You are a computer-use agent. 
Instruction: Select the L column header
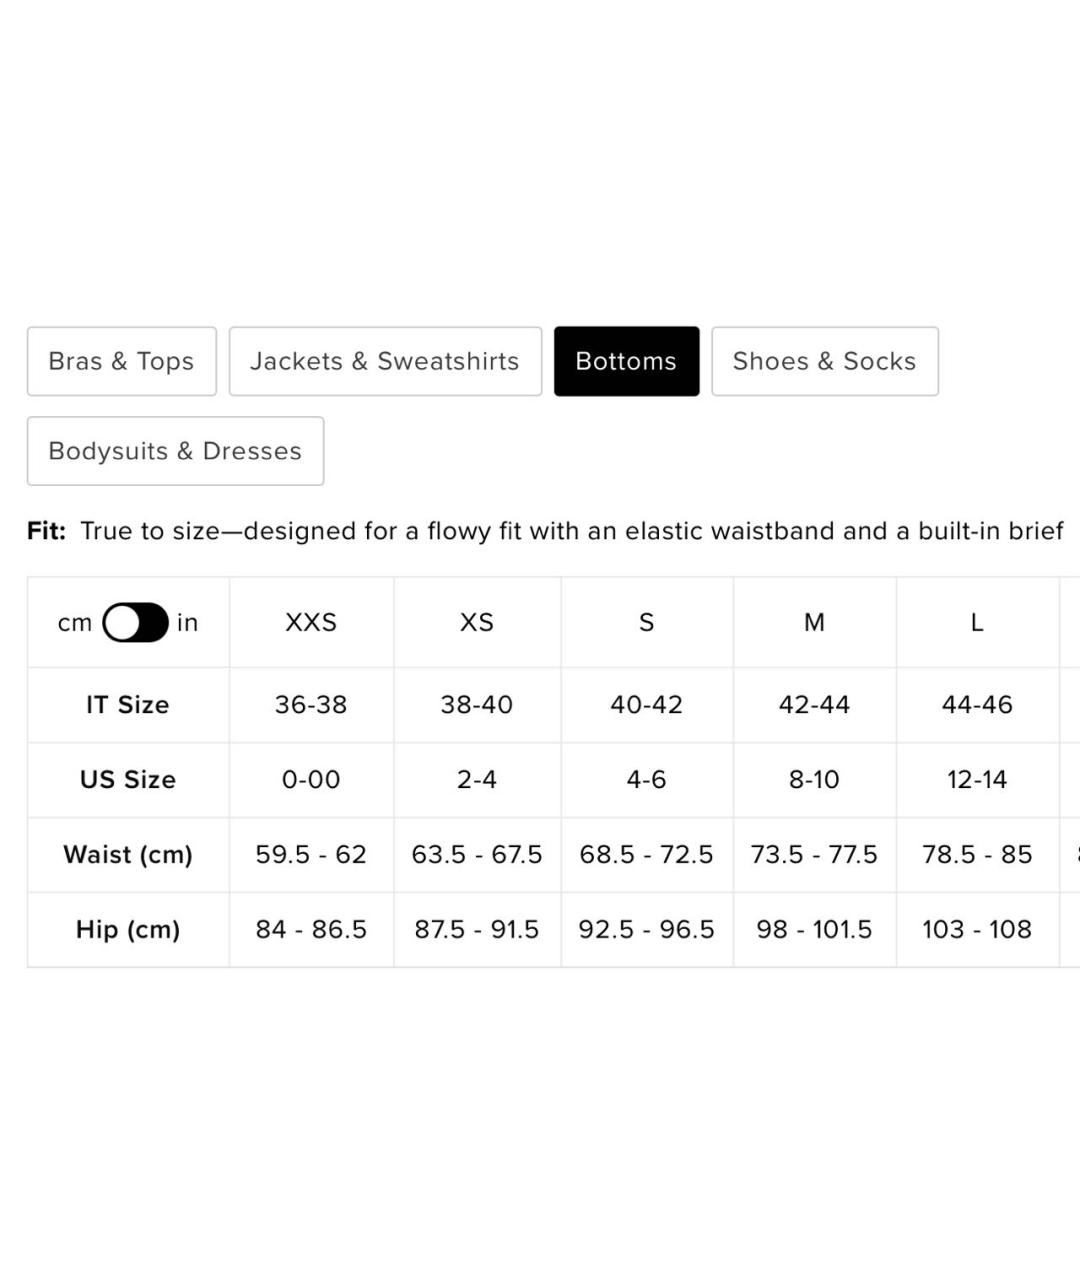977,622
